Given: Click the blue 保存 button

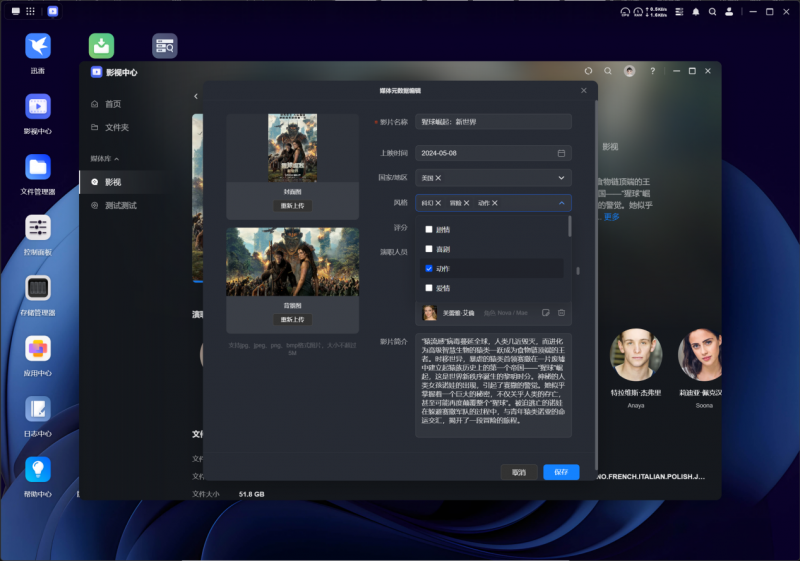Looking at the screenshot, I should pyautogui.click(x=561, y=472).
